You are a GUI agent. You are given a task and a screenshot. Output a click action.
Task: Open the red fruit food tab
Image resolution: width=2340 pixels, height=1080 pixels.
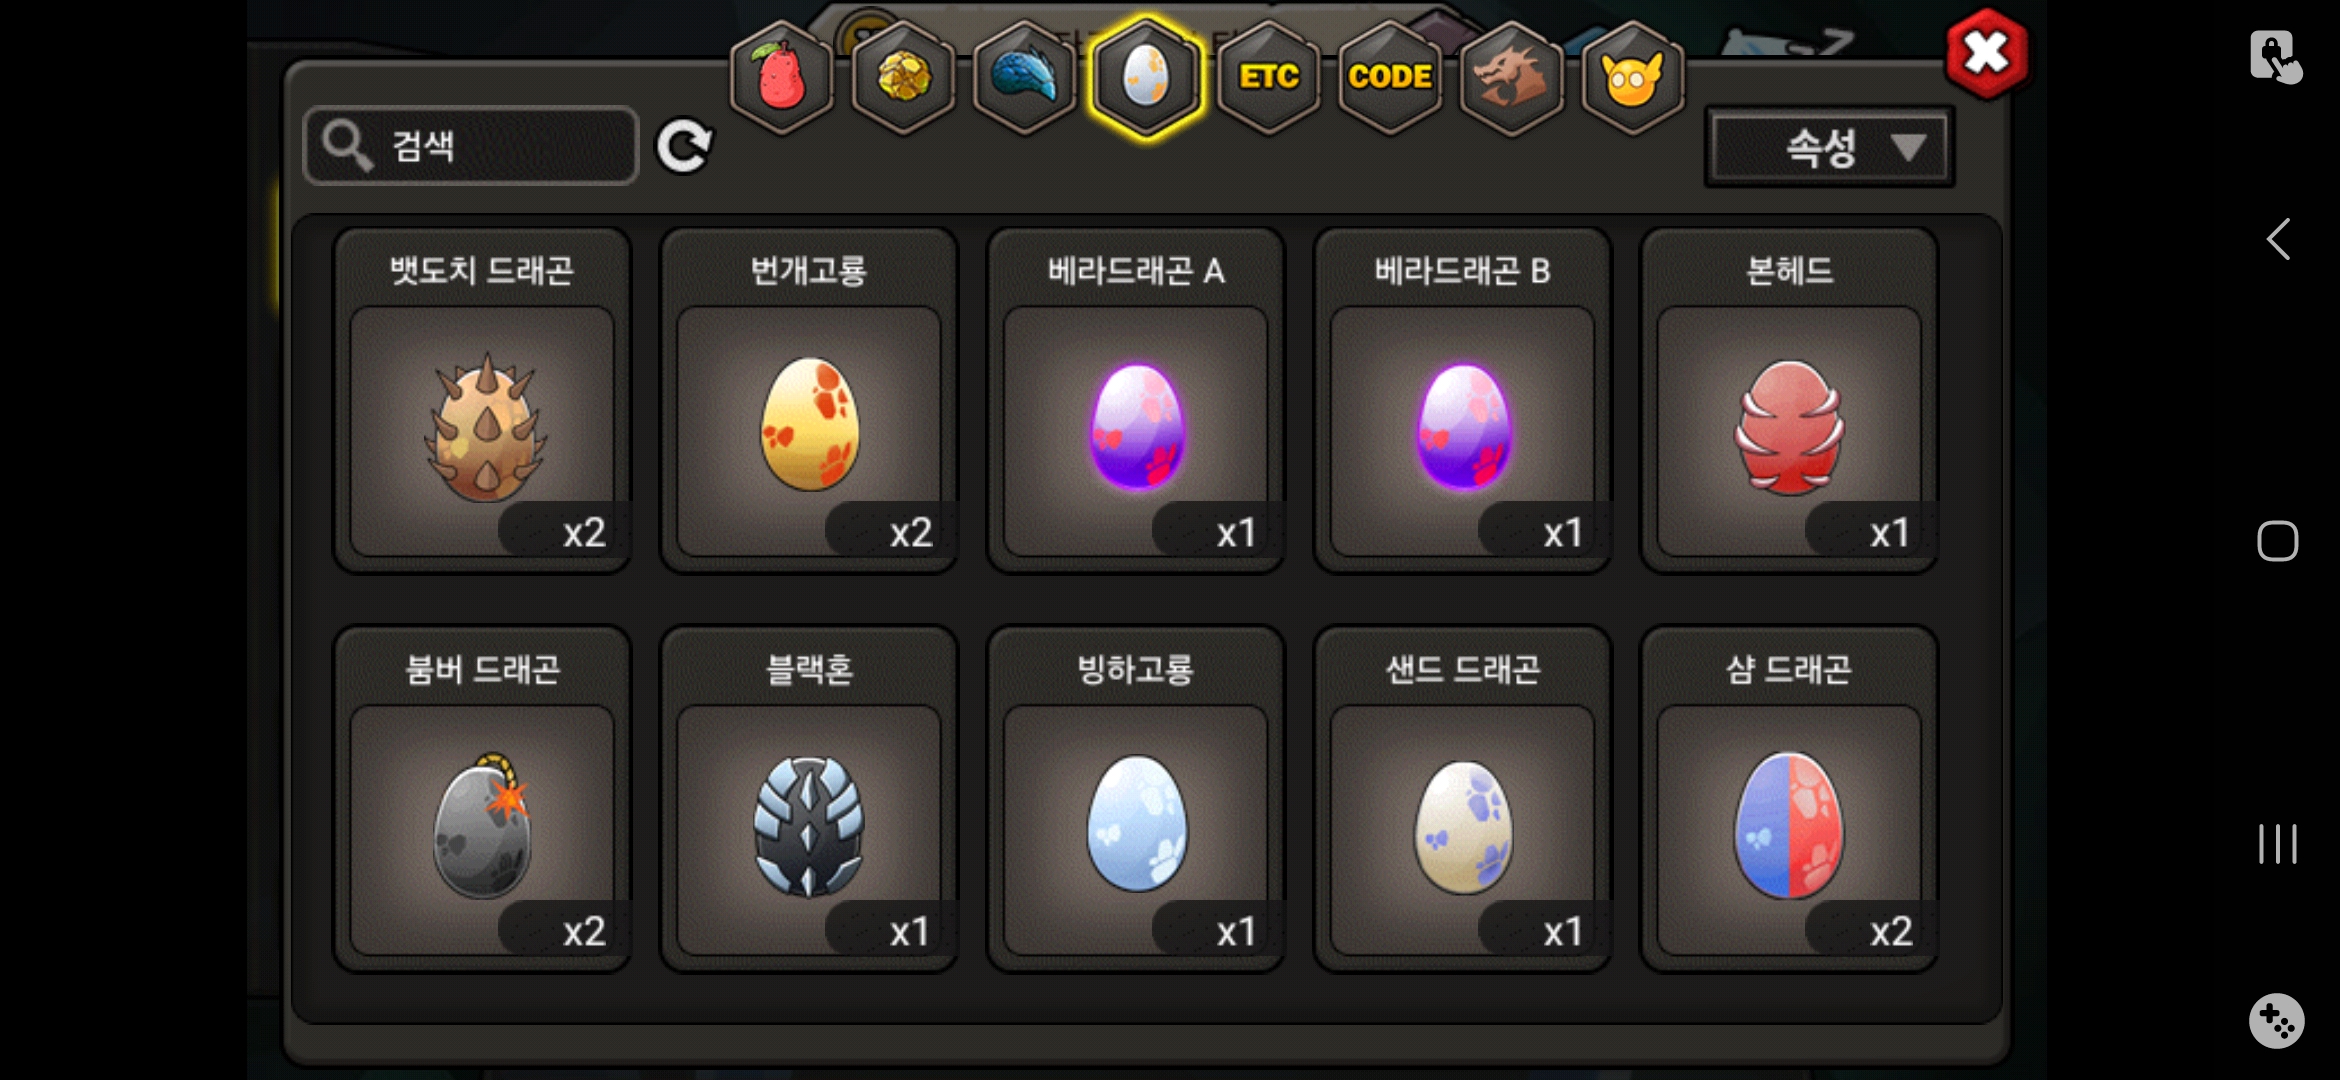(781, 77)
